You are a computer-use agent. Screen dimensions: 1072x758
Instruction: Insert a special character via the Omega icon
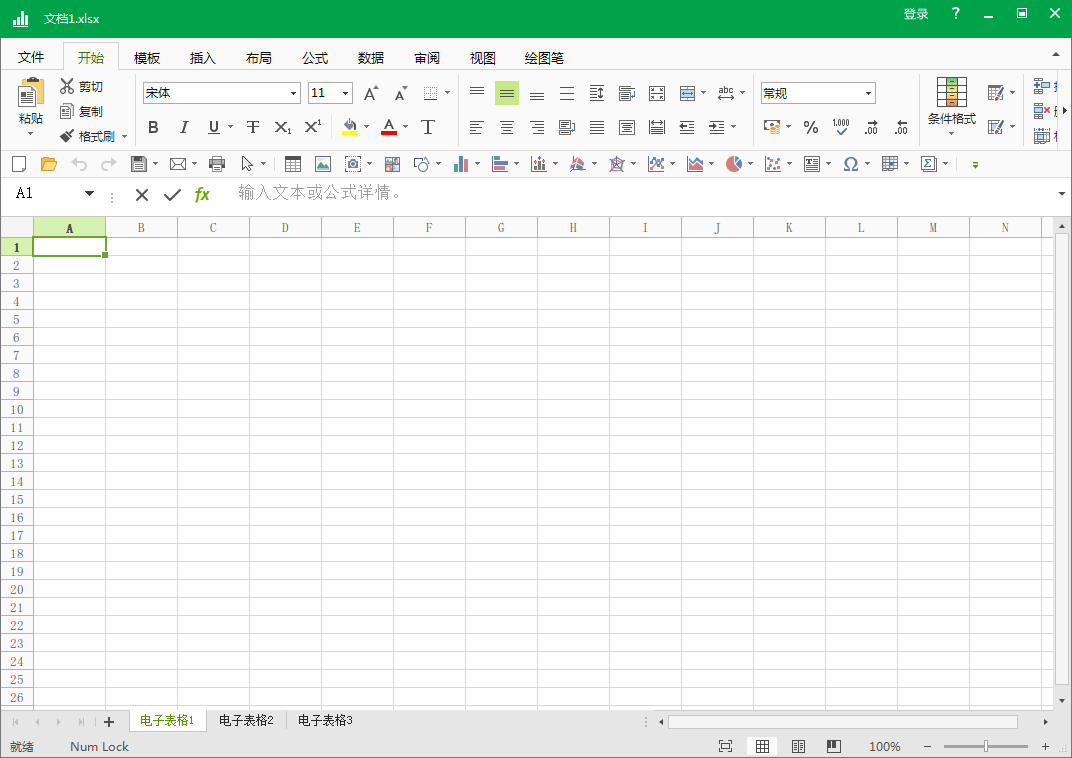pyautogui.click(x=852, y=164)
